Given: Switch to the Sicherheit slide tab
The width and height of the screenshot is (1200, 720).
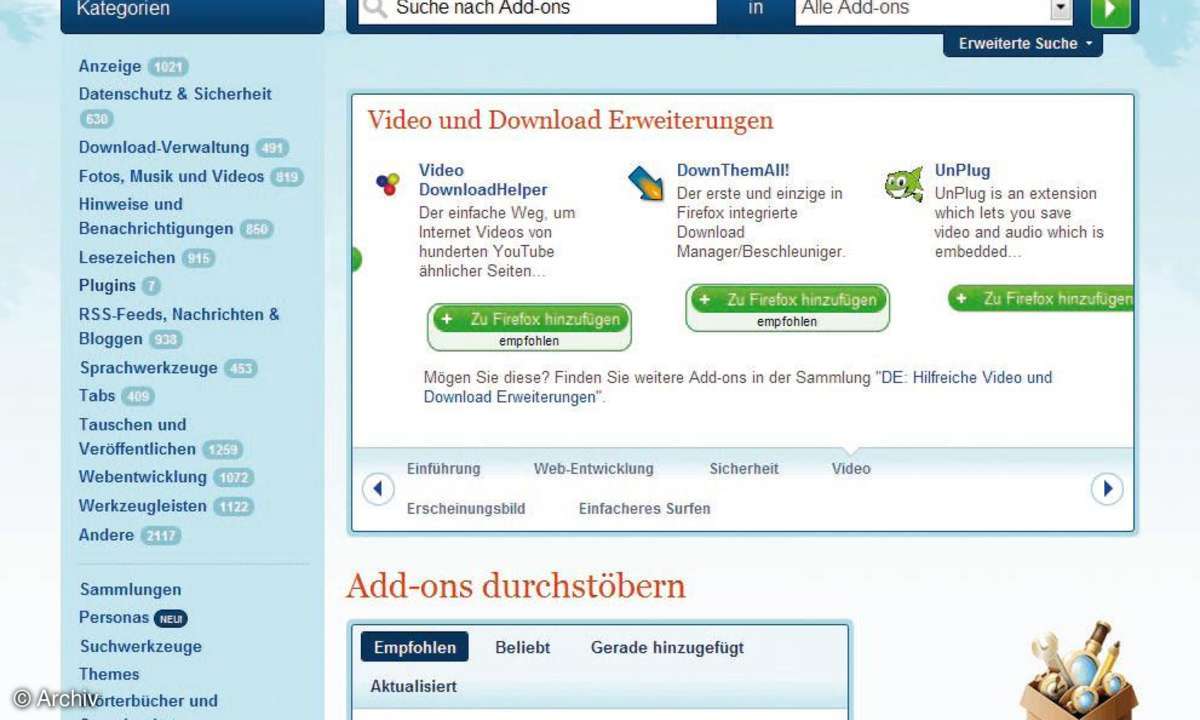Looking at the screenshot, I should point(744,469).
